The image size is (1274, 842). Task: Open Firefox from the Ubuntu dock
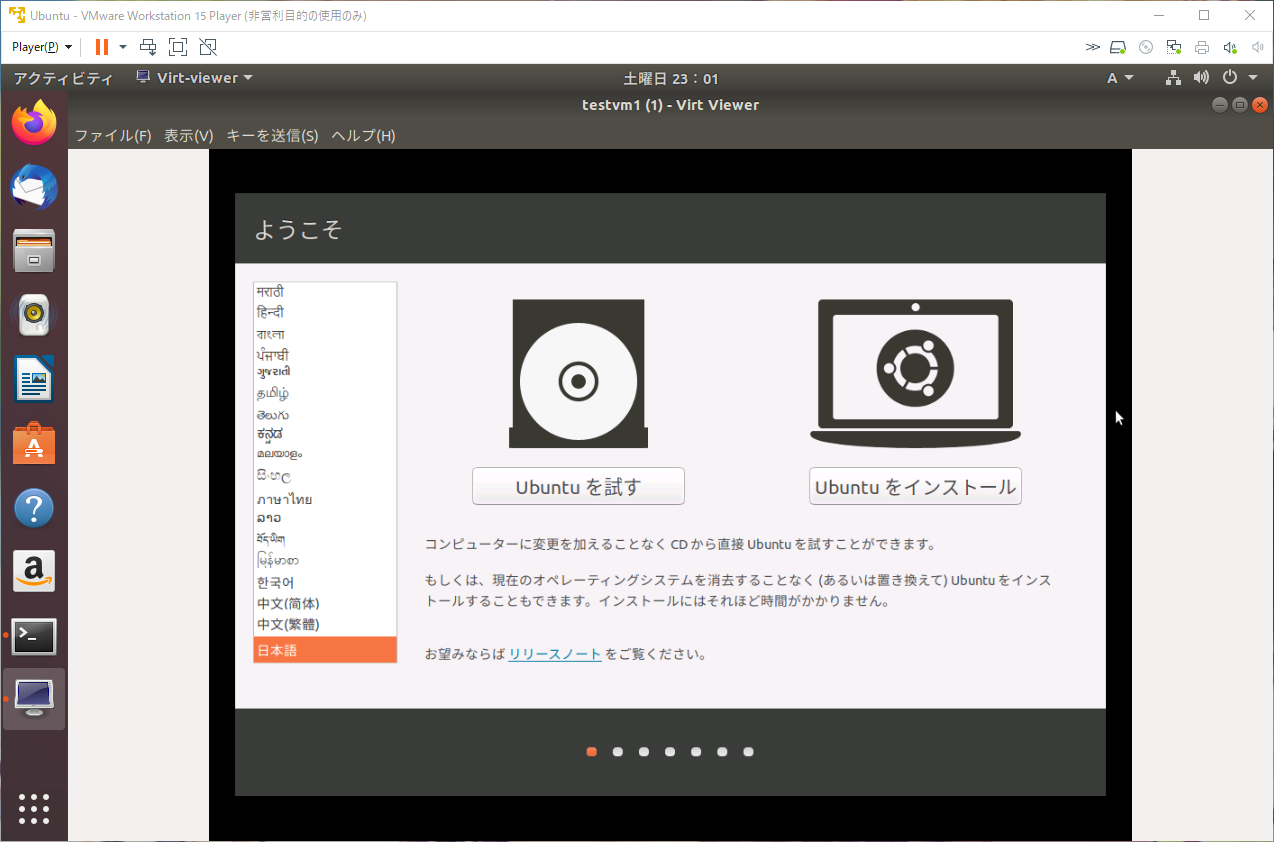tap(34, 123)
